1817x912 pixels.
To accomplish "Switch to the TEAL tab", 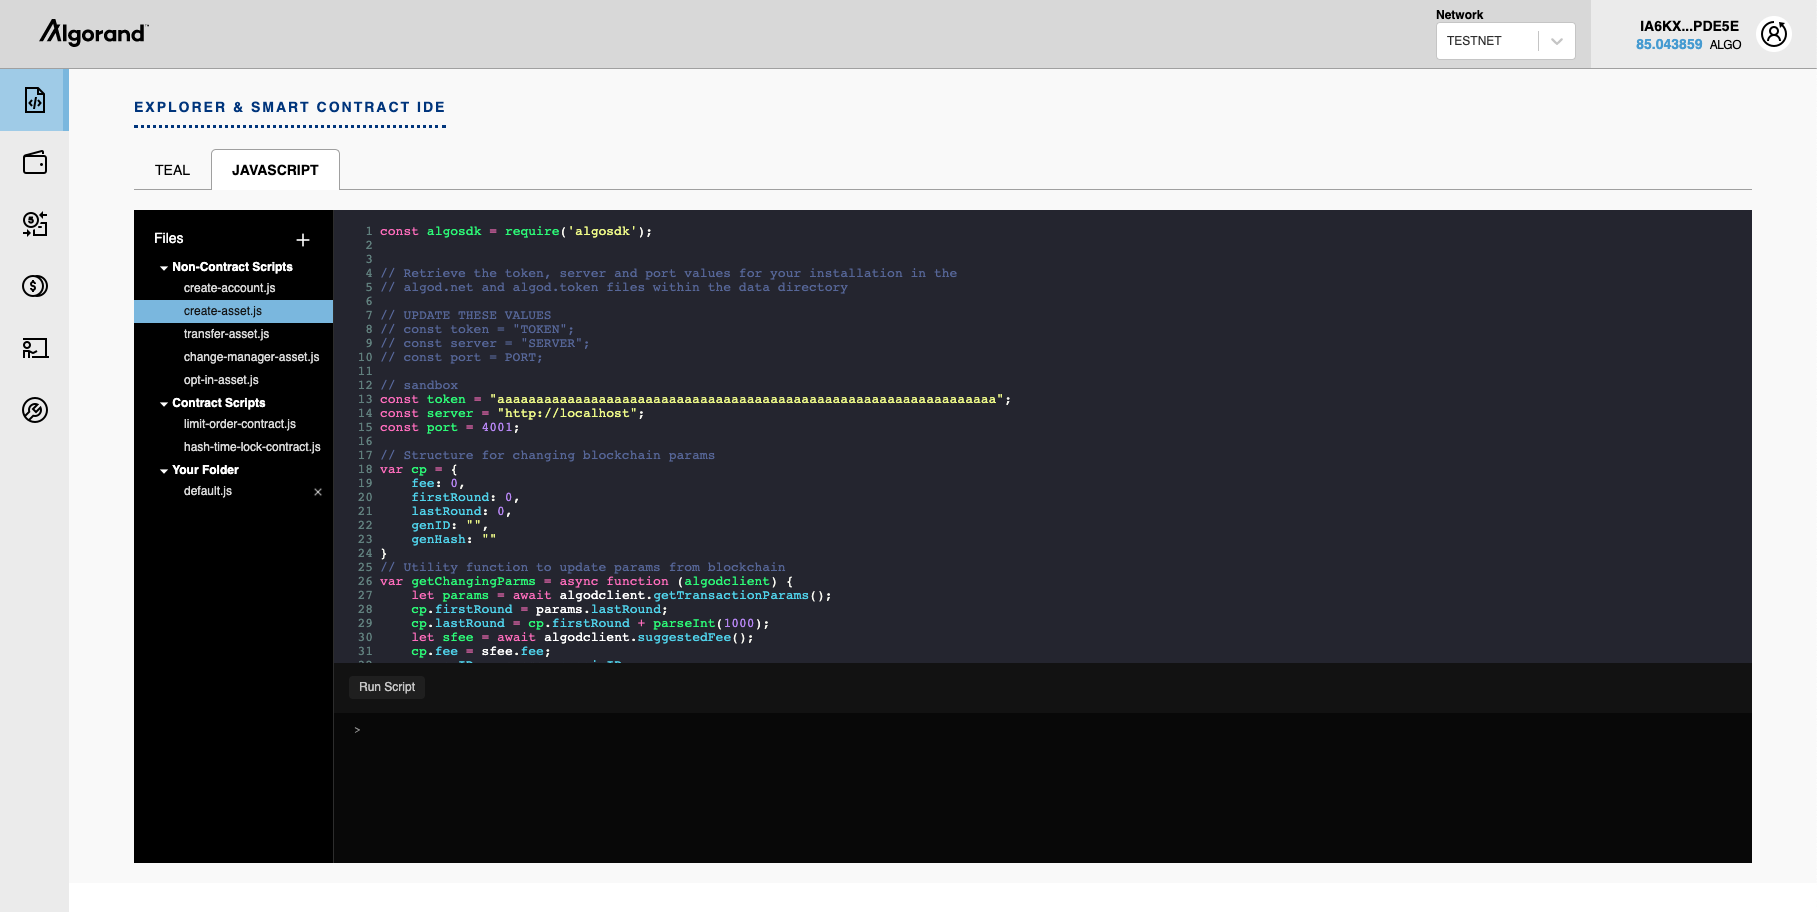I will (171, 169).
